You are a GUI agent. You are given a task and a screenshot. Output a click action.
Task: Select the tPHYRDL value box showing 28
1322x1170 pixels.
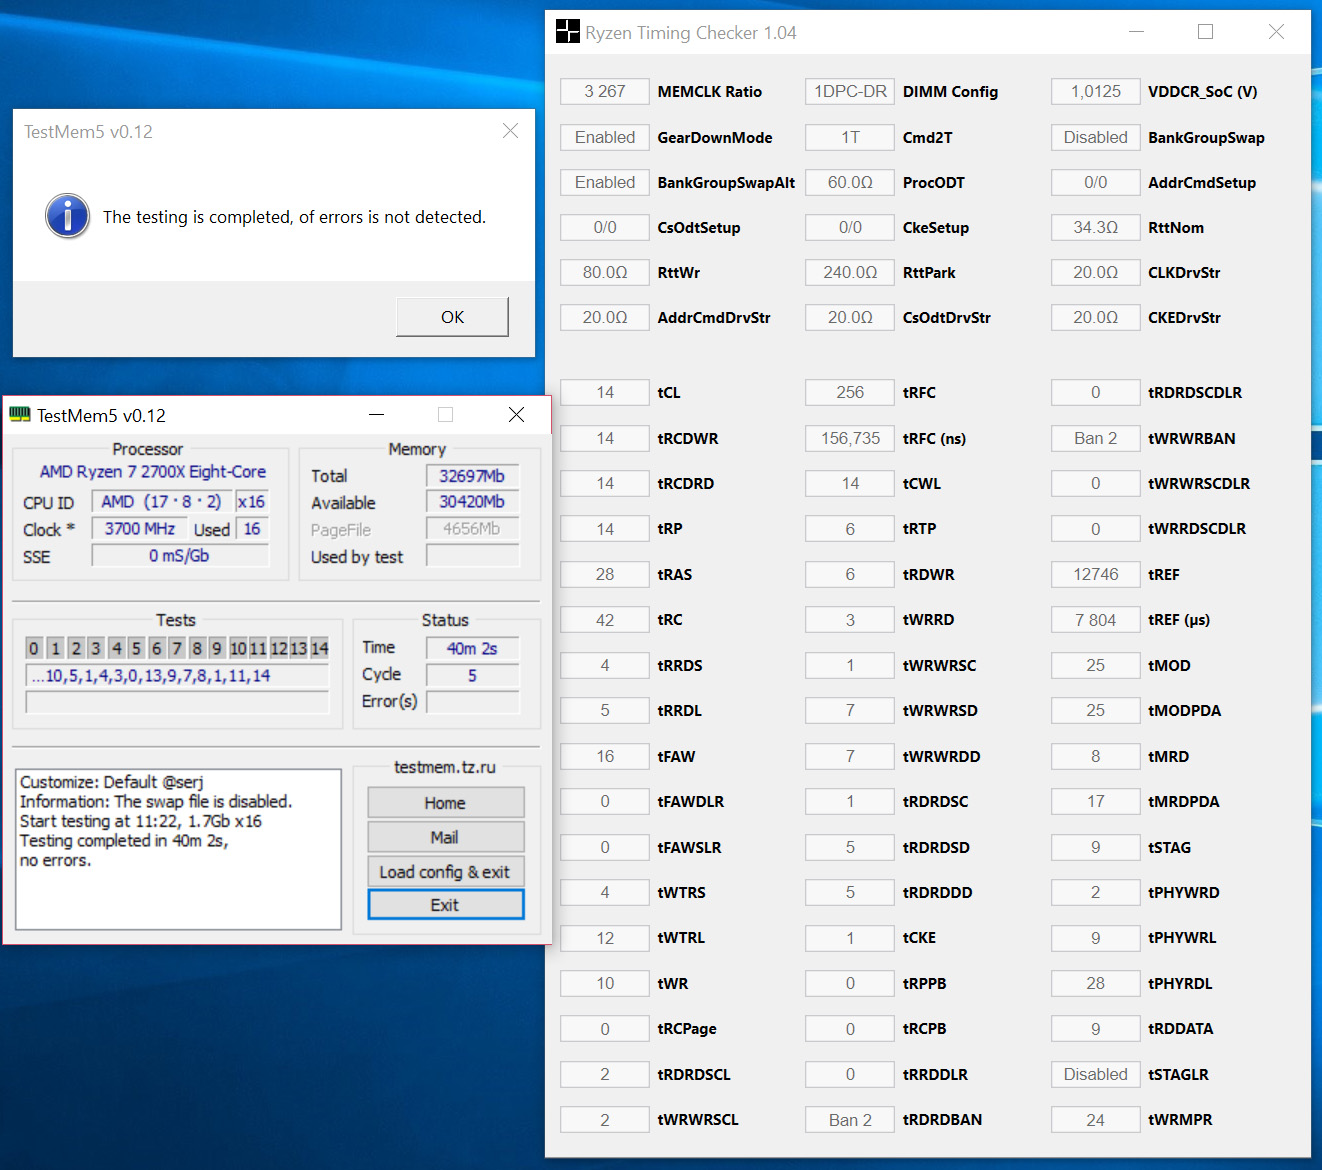[1096, 983]
